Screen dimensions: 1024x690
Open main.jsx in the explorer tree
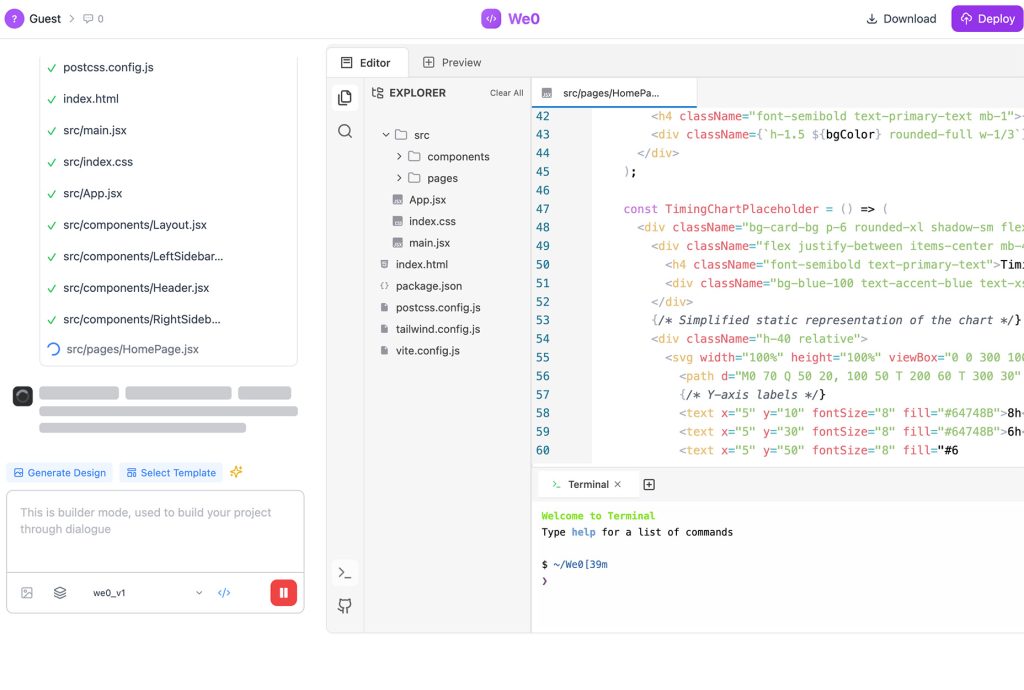click(x=429, y=243)
